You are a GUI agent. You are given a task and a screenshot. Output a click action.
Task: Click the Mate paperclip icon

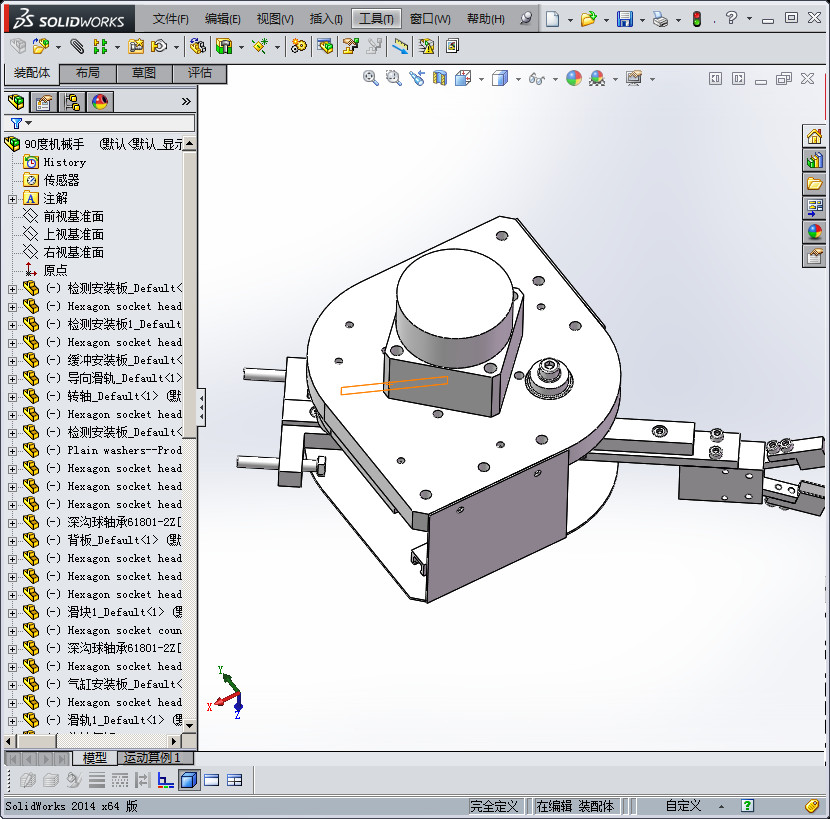click(77, 47)
